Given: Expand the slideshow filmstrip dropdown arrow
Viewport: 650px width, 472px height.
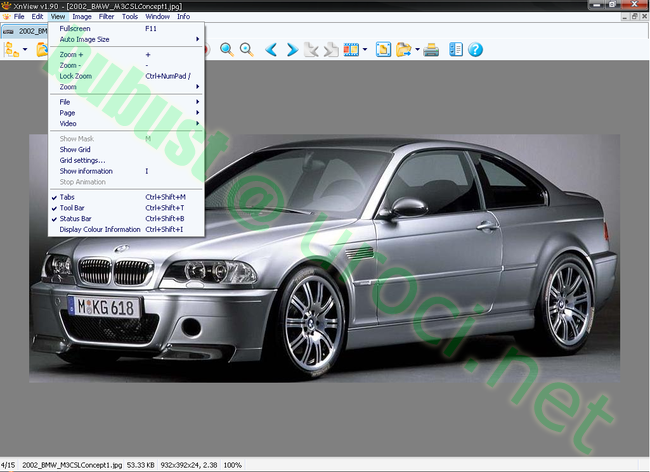Looking at the screenshot, I should coord(365,49).
